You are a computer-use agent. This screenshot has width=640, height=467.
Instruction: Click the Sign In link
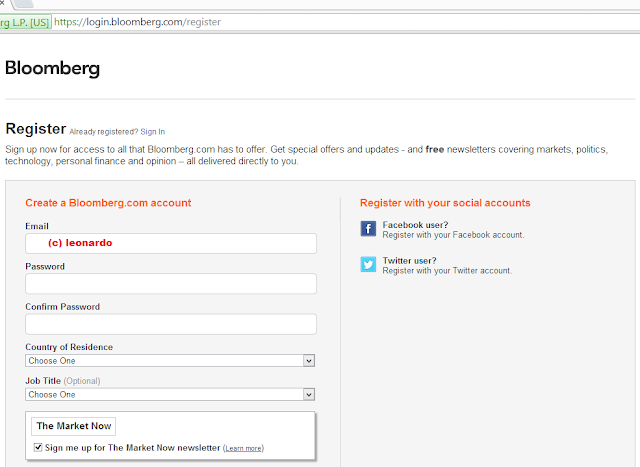pos(153,132)
